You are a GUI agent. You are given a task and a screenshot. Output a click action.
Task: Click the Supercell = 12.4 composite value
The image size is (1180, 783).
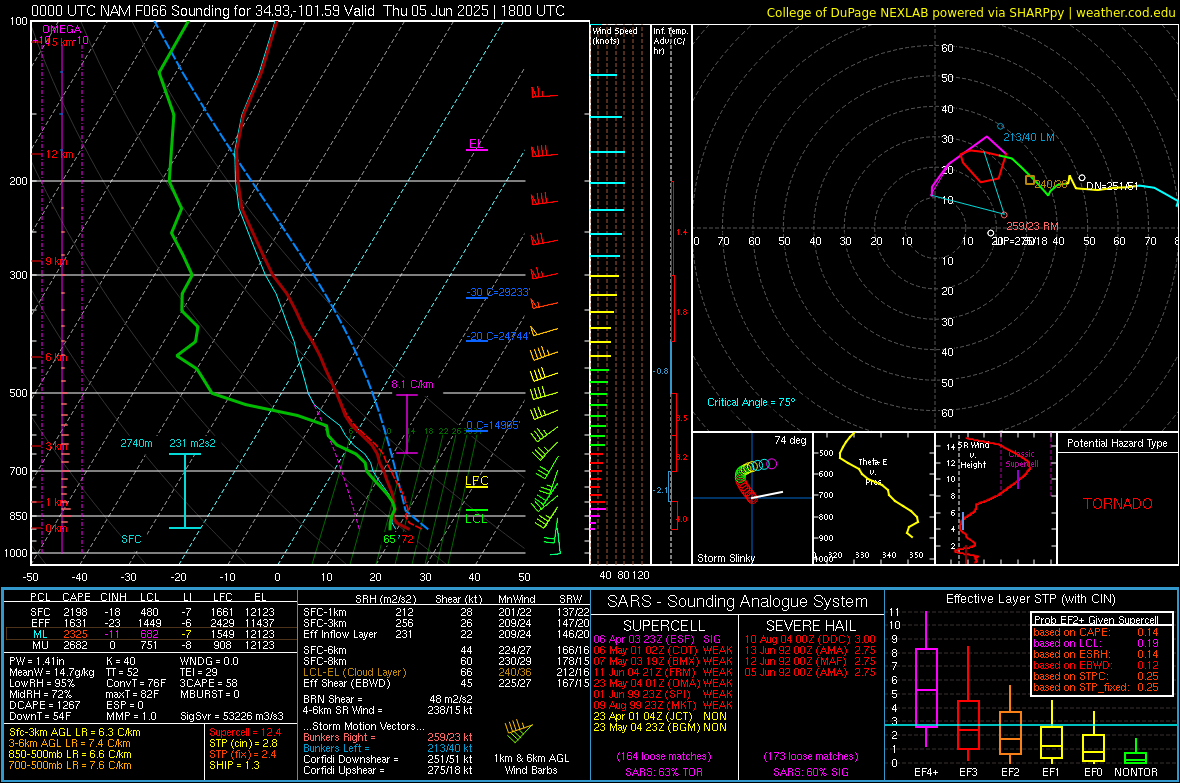click(x=245, y=732)
